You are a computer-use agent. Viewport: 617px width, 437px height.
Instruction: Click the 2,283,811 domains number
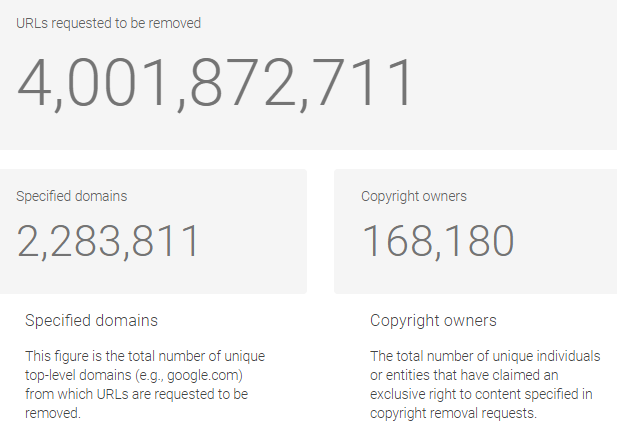(107, 241)
